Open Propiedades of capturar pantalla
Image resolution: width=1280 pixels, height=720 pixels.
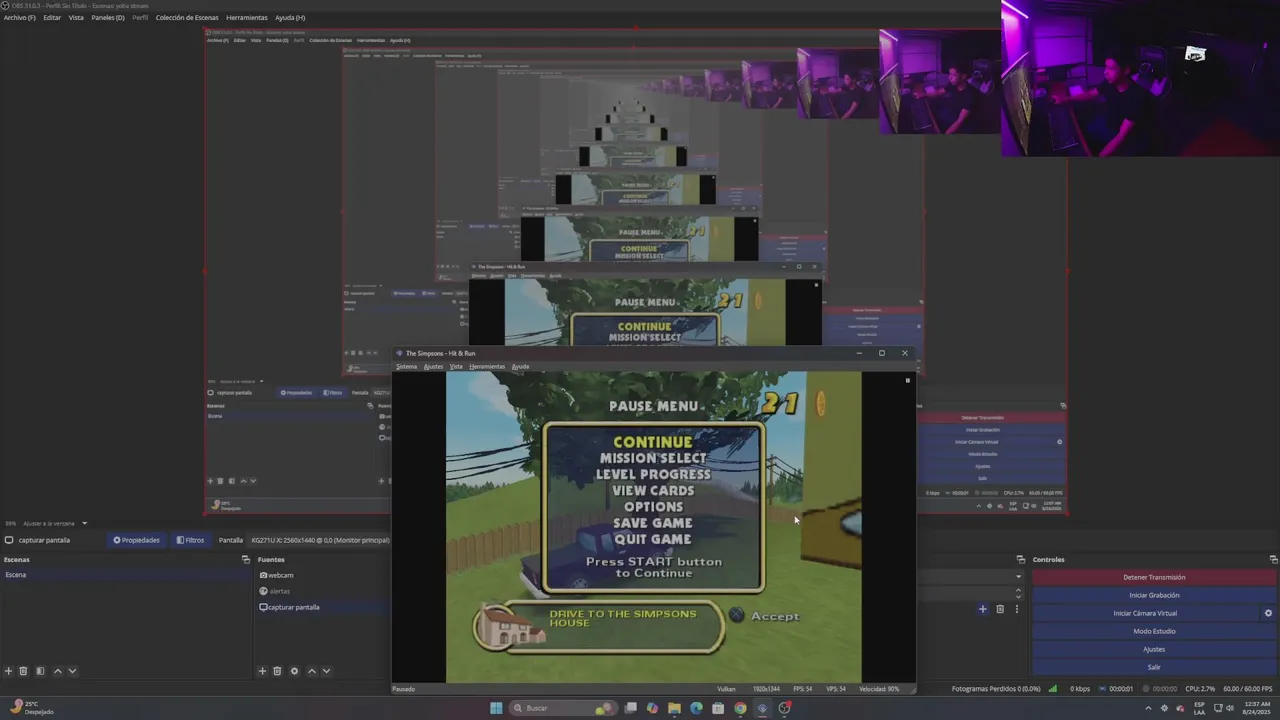pos(137,540)
